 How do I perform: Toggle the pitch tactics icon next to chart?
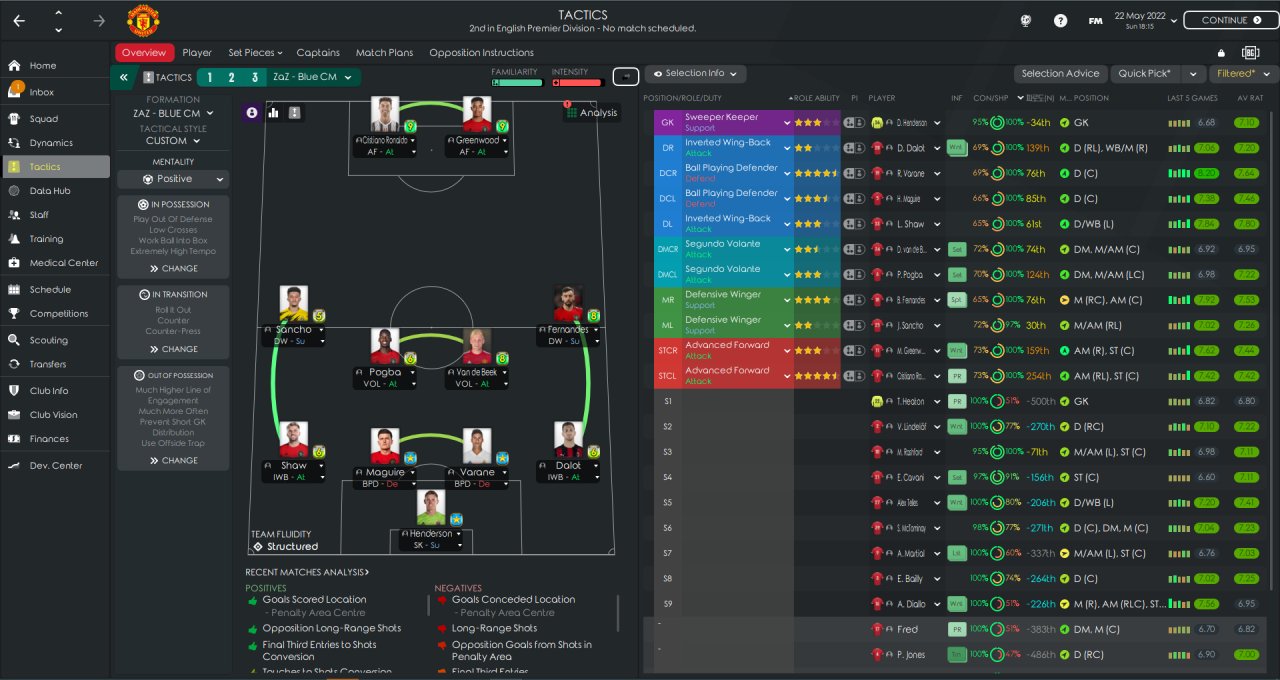294,113
